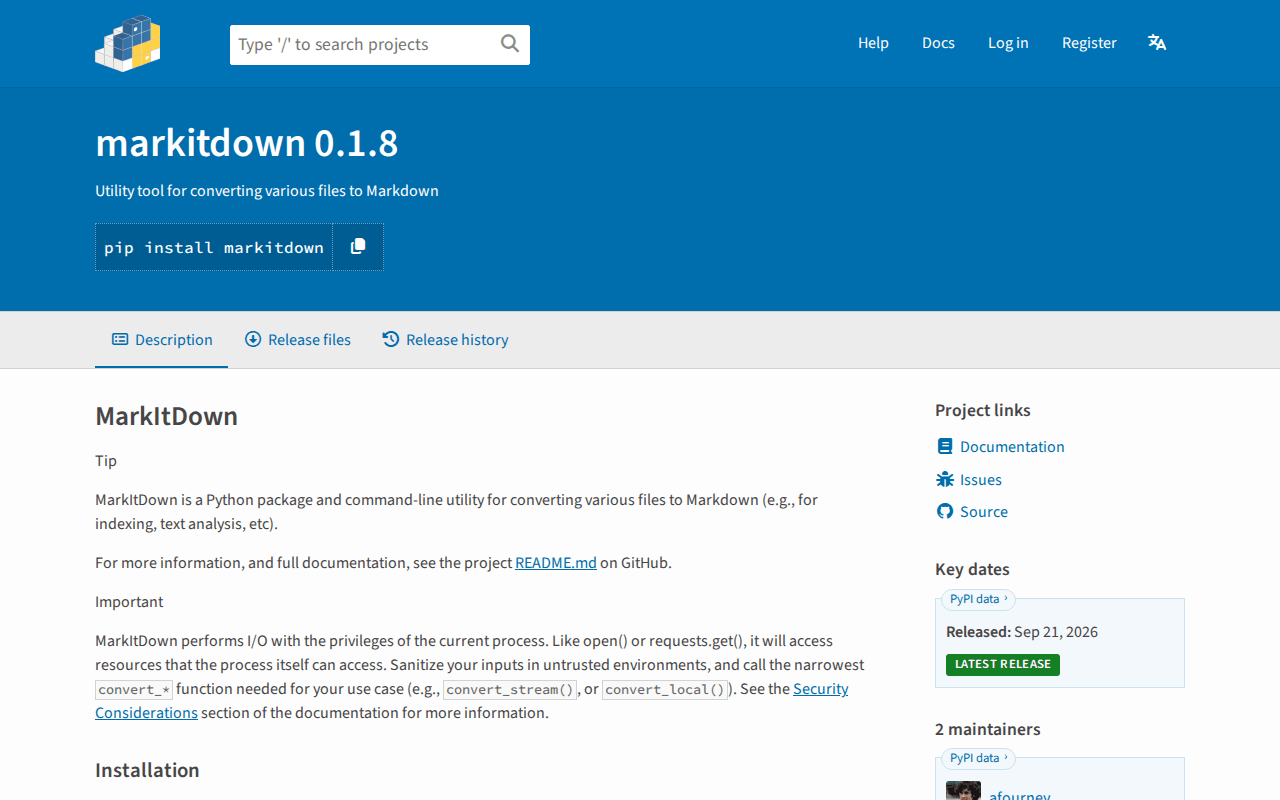Open the Help page
Screen dimensions: 1280x800
(873, 43)
